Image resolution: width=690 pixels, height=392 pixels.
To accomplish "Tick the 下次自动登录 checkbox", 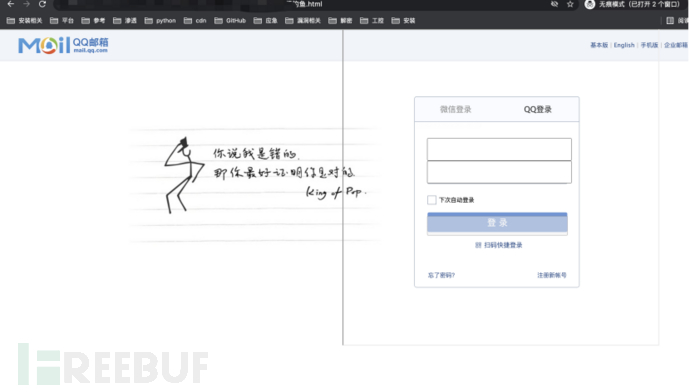I will [x=432, y=200].
